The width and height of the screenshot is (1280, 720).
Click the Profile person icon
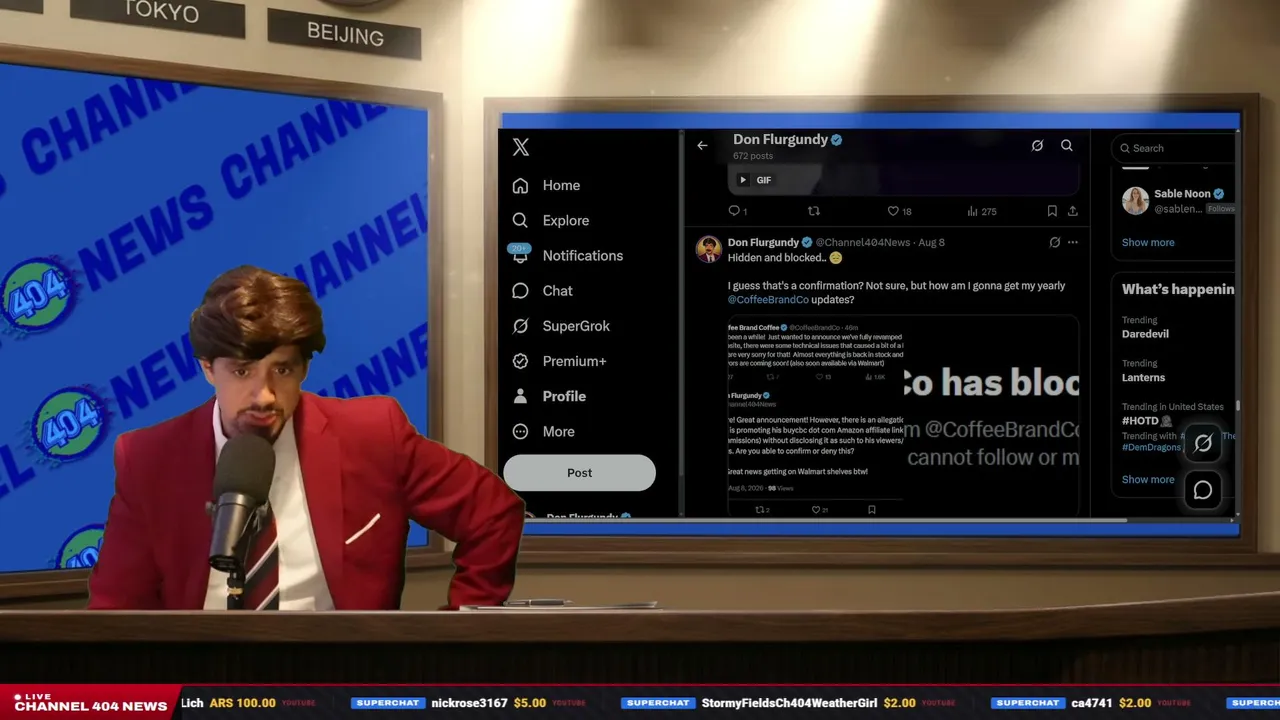pyautogui.click(x=520, y=396)
